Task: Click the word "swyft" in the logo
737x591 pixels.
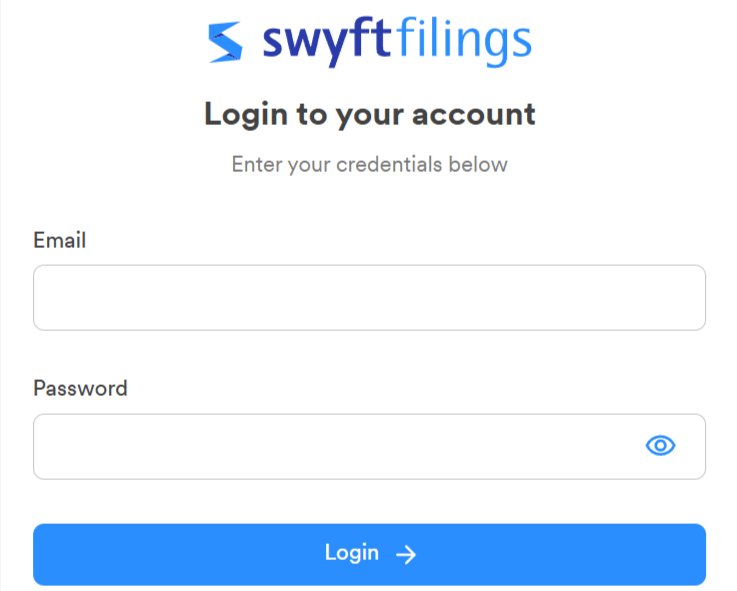Action: coord(327,41)
